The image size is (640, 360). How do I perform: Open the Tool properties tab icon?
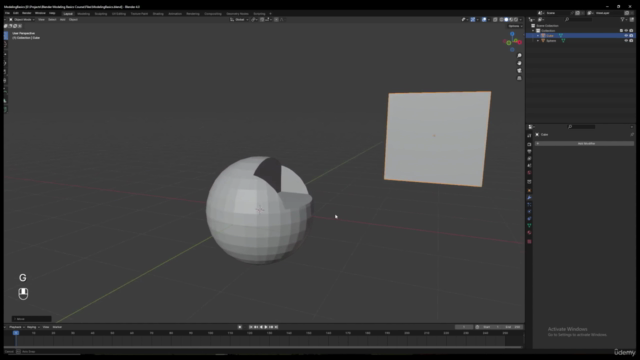pos(529,136)
